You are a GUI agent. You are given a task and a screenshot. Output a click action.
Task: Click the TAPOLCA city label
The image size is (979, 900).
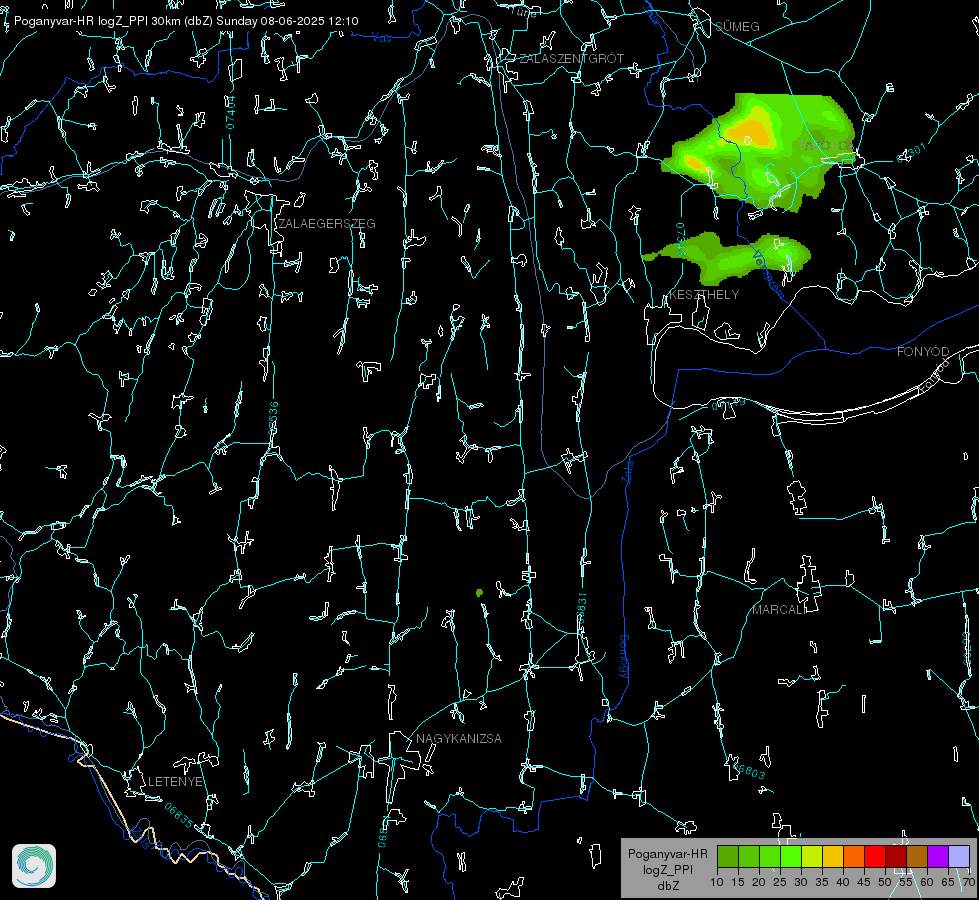(827, 145)
